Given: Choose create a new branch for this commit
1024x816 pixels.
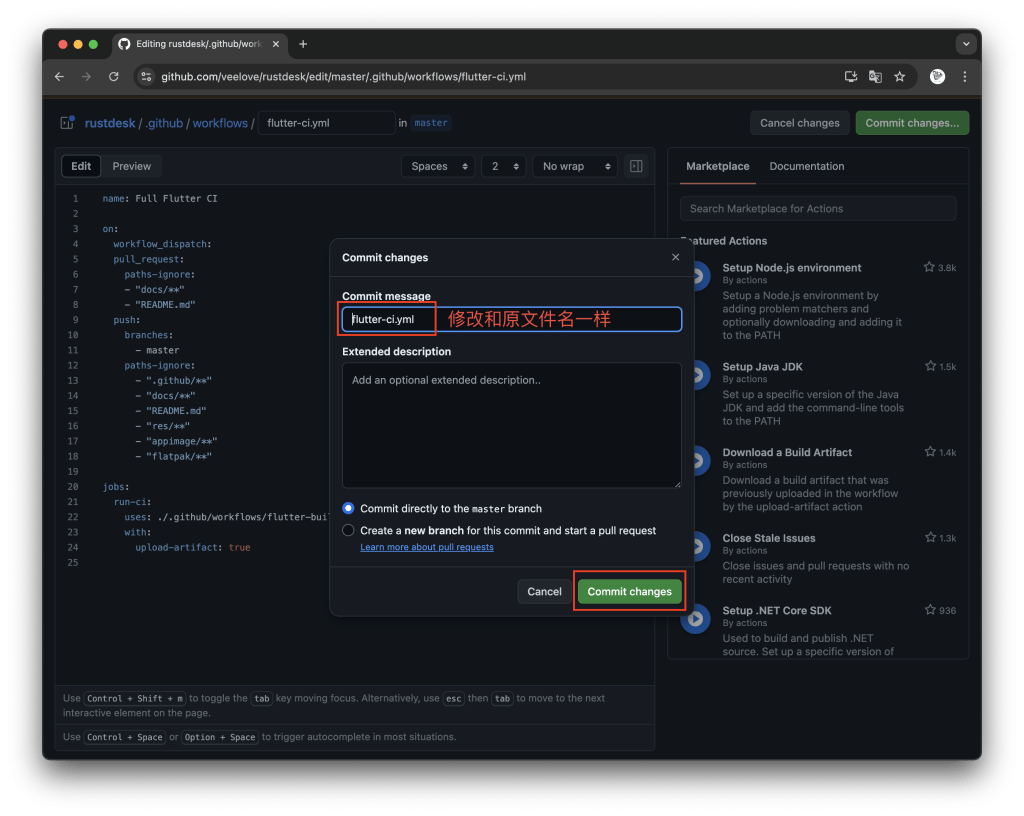Looking at the screenshot, I should 348,530.
